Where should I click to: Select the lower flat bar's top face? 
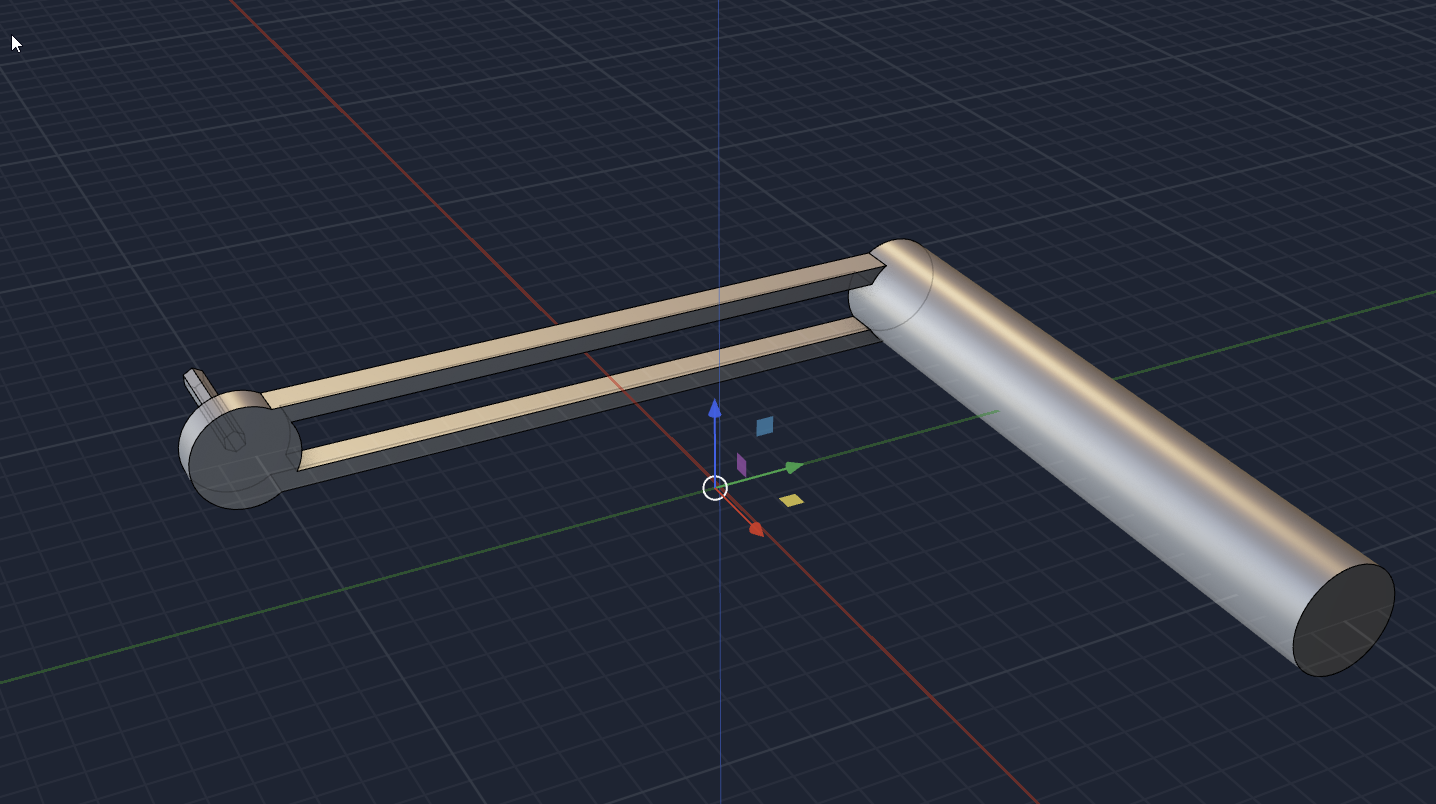[x=580, y=398]
